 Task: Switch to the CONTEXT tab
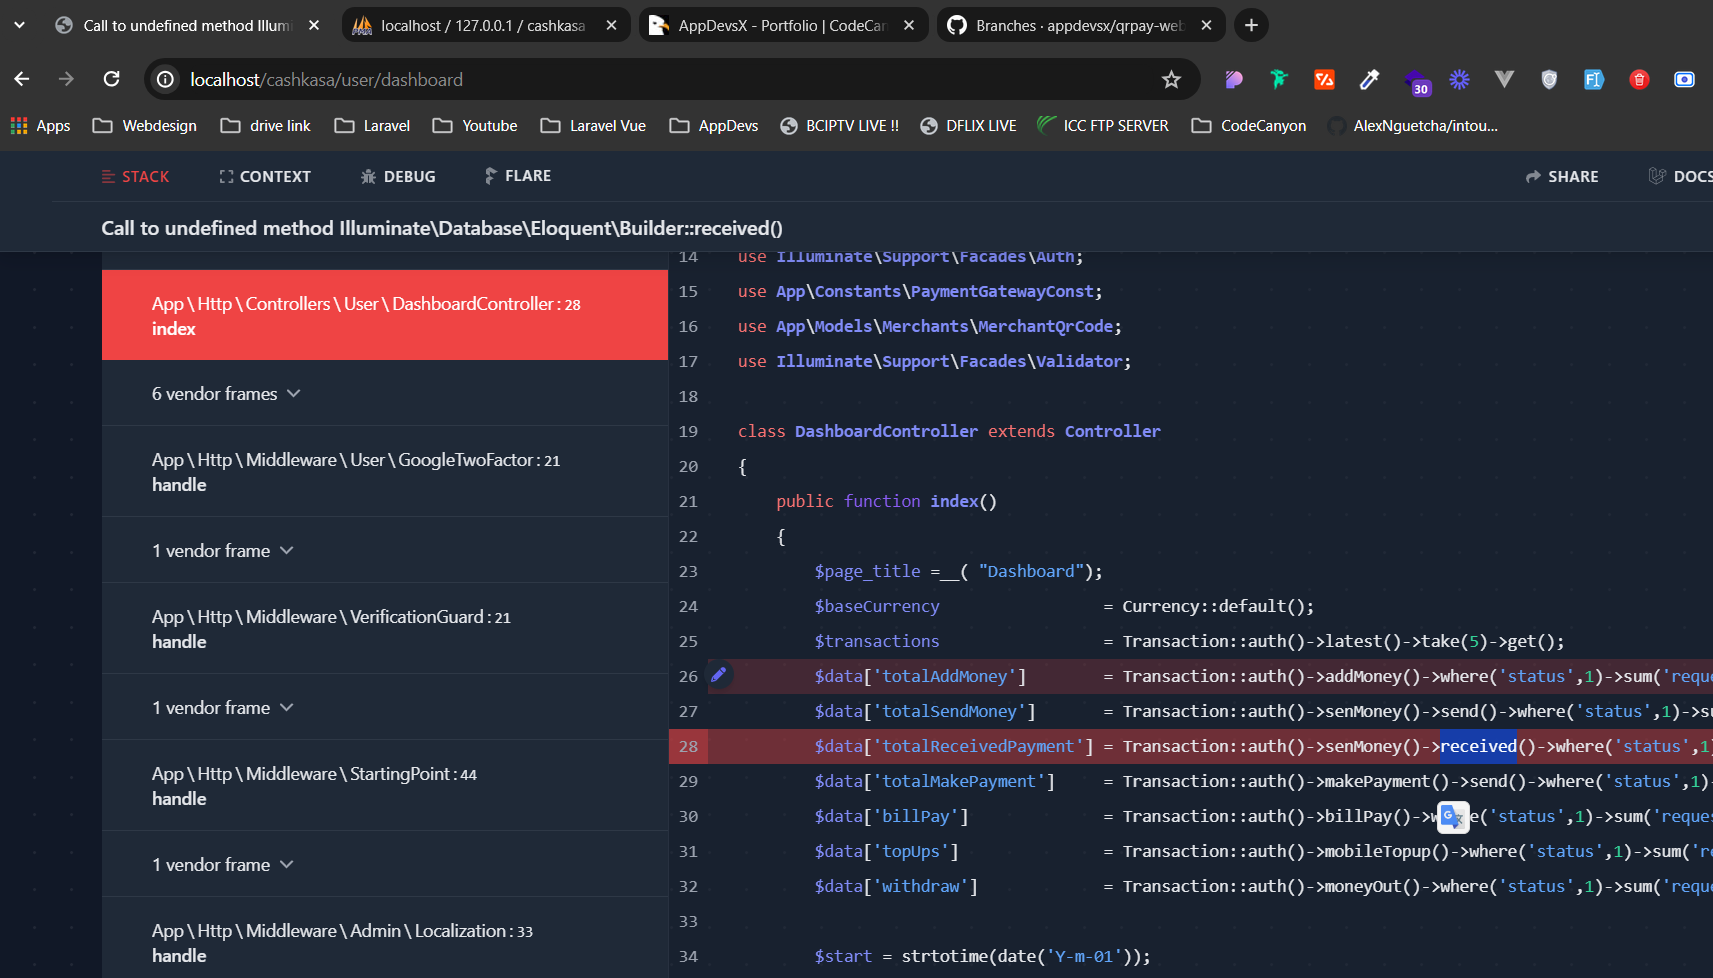265,177
